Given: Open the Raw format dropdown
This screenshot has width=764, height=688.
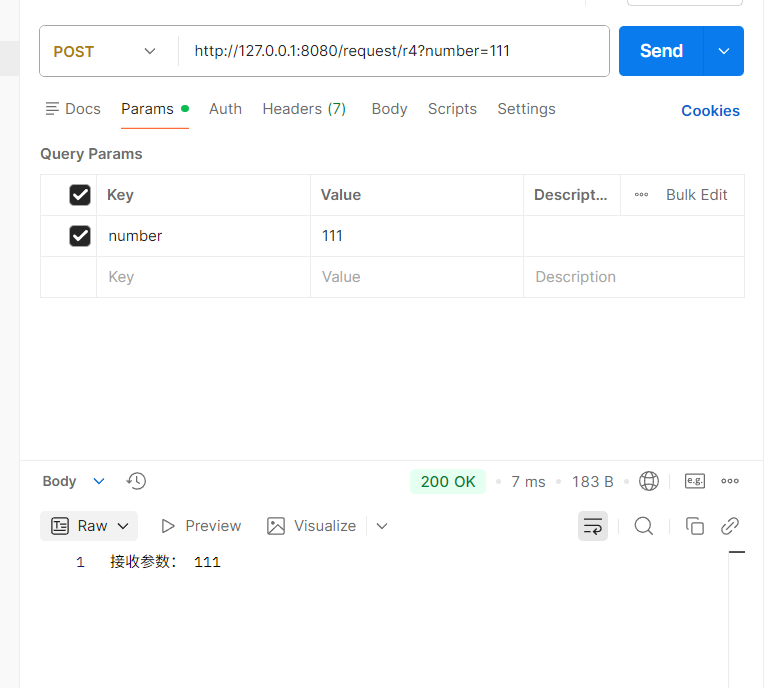Looking at the screenshot, I should (89, 526).
